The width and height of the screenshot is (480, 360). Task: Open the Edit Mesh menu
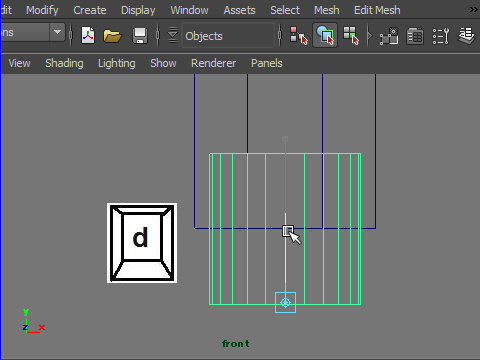[x=377, y=10]
